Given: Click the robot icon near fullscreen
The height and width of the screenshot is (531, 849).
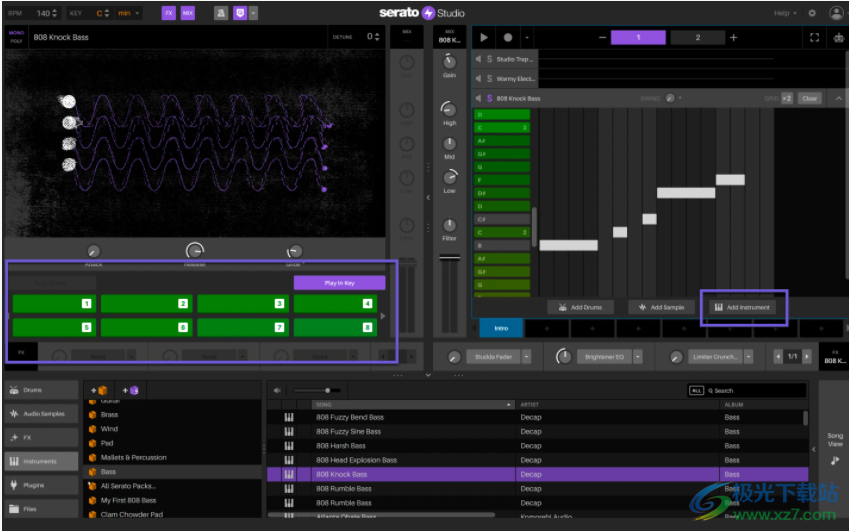Looking at the screenshot, I should pos(839,37).
